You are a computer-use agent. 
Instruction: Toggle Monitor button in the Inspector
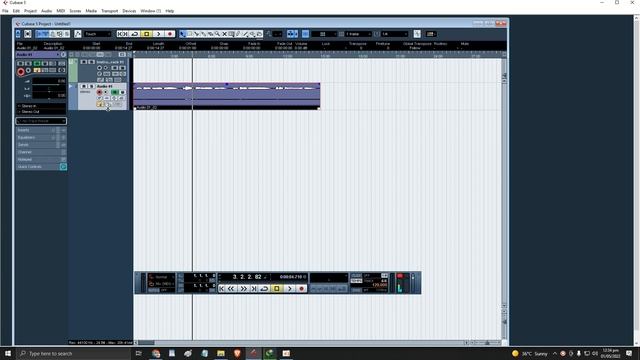click(x=28, y=71)
